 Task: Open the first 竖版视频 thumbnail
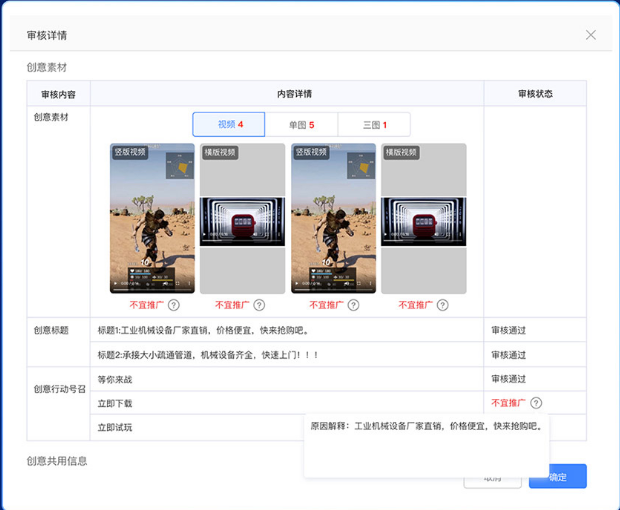[x=152, y=217]
